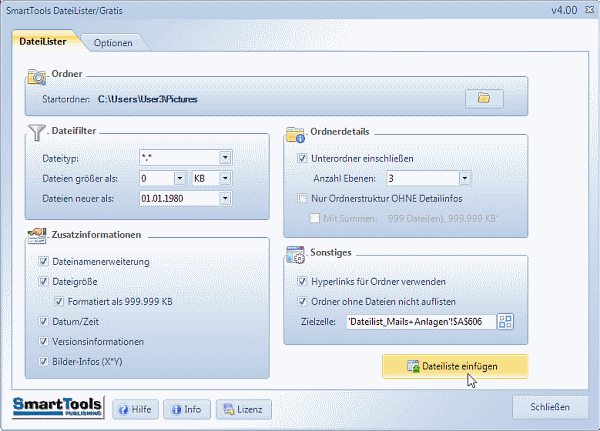The width and height of the screenshot is (600, 431).
Task: Toggle Hyperlinks für Ordner verwenden
Action: (x=302, y=281)
